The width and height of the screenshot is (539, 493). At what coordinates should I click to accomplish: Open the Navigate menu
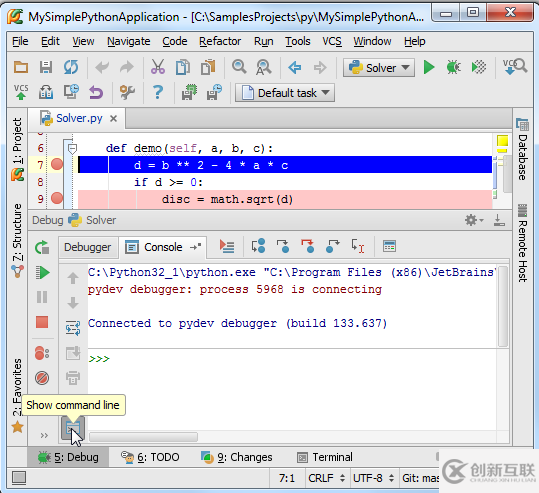pos(129,41)
